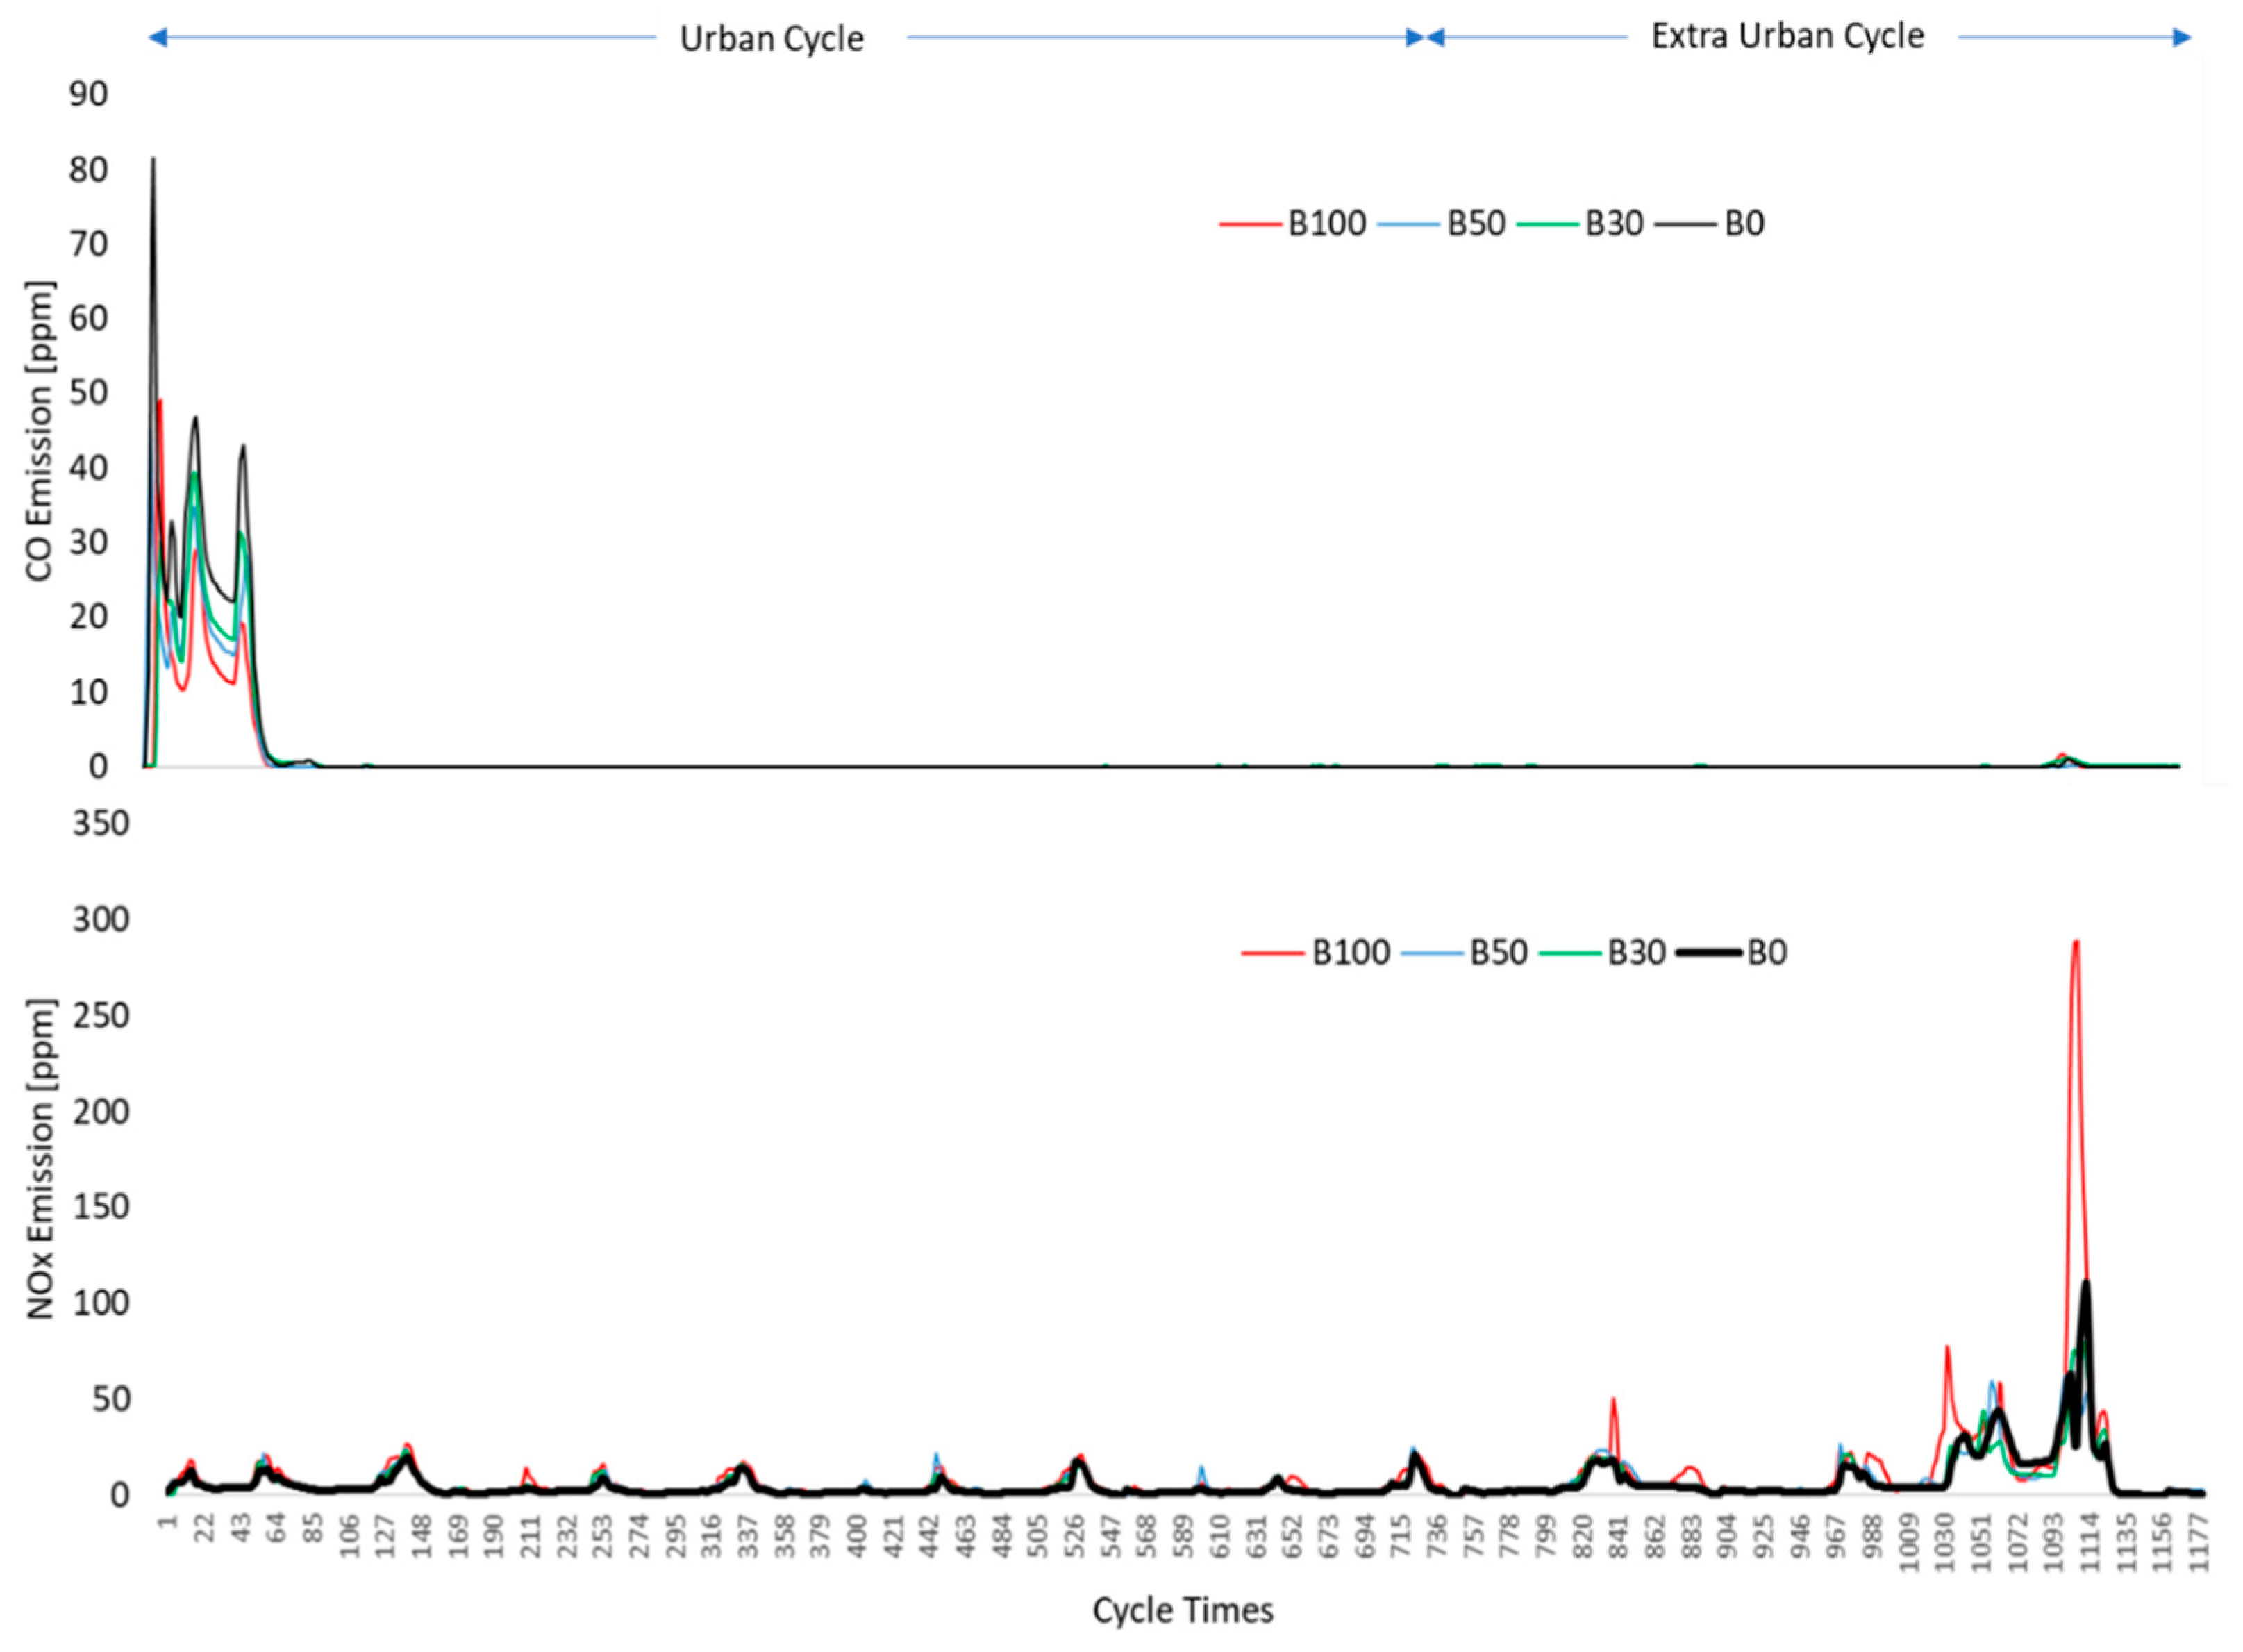Click the 90 value on CO y-axis

tap(88, 94)
